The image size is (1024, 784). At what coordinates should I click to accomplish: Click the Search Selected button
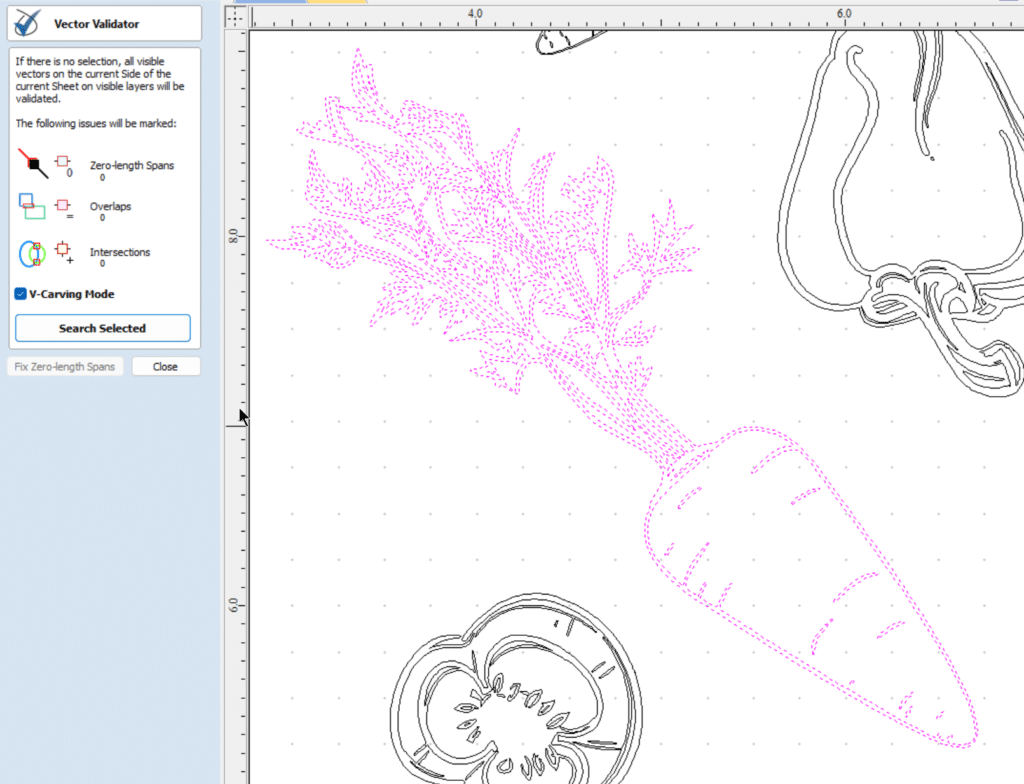coord(103,328)
